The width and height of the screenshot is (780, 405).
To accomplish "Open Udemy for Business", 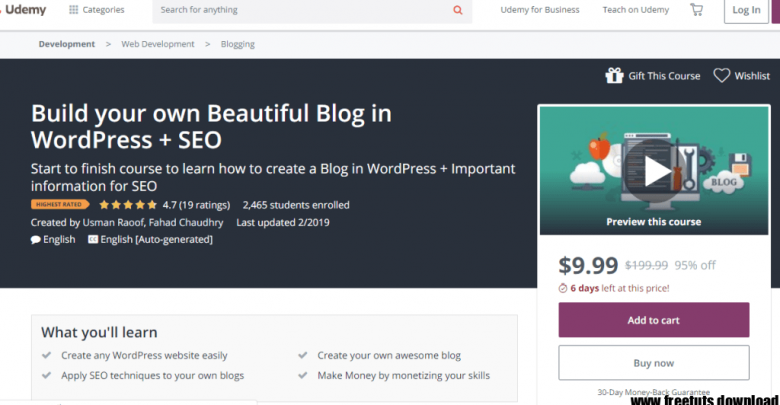I will click(540, 9).
